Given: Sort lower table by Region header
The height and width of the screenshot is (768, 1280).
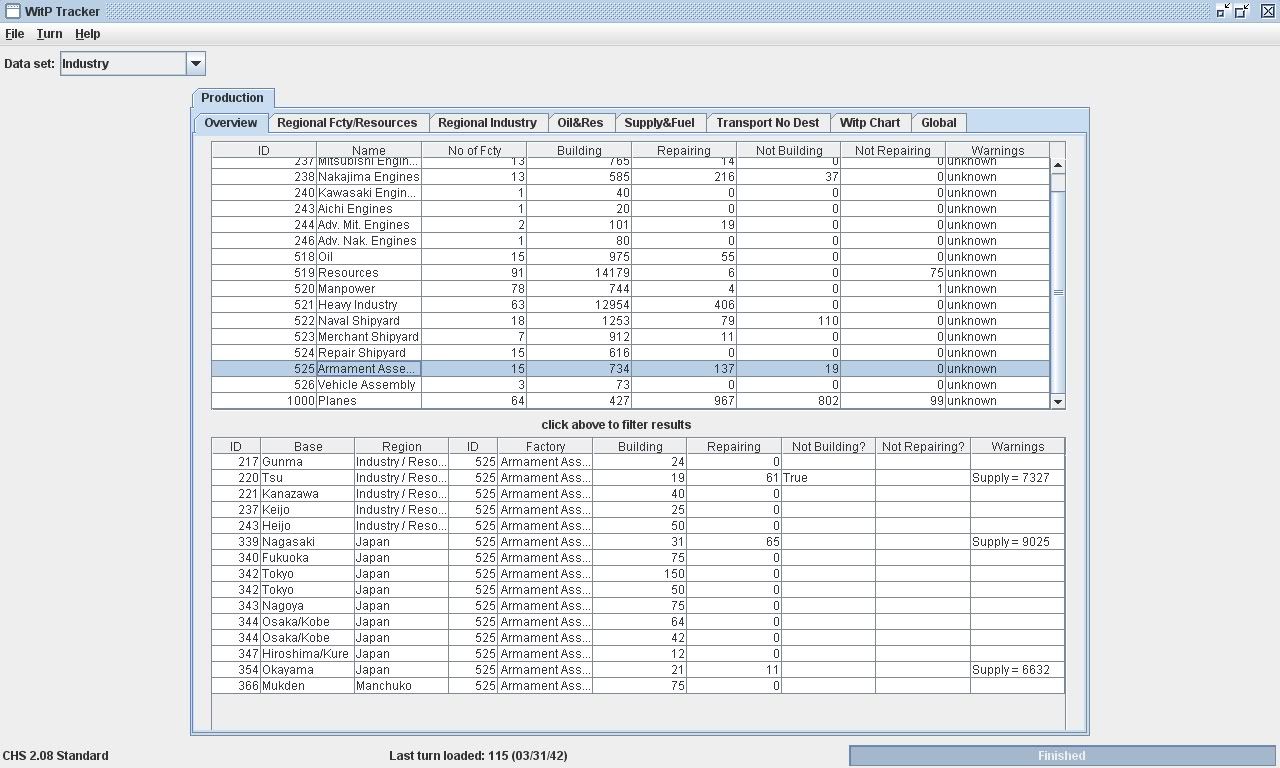Looking at the screenshot, I should [x=401, y=447].
